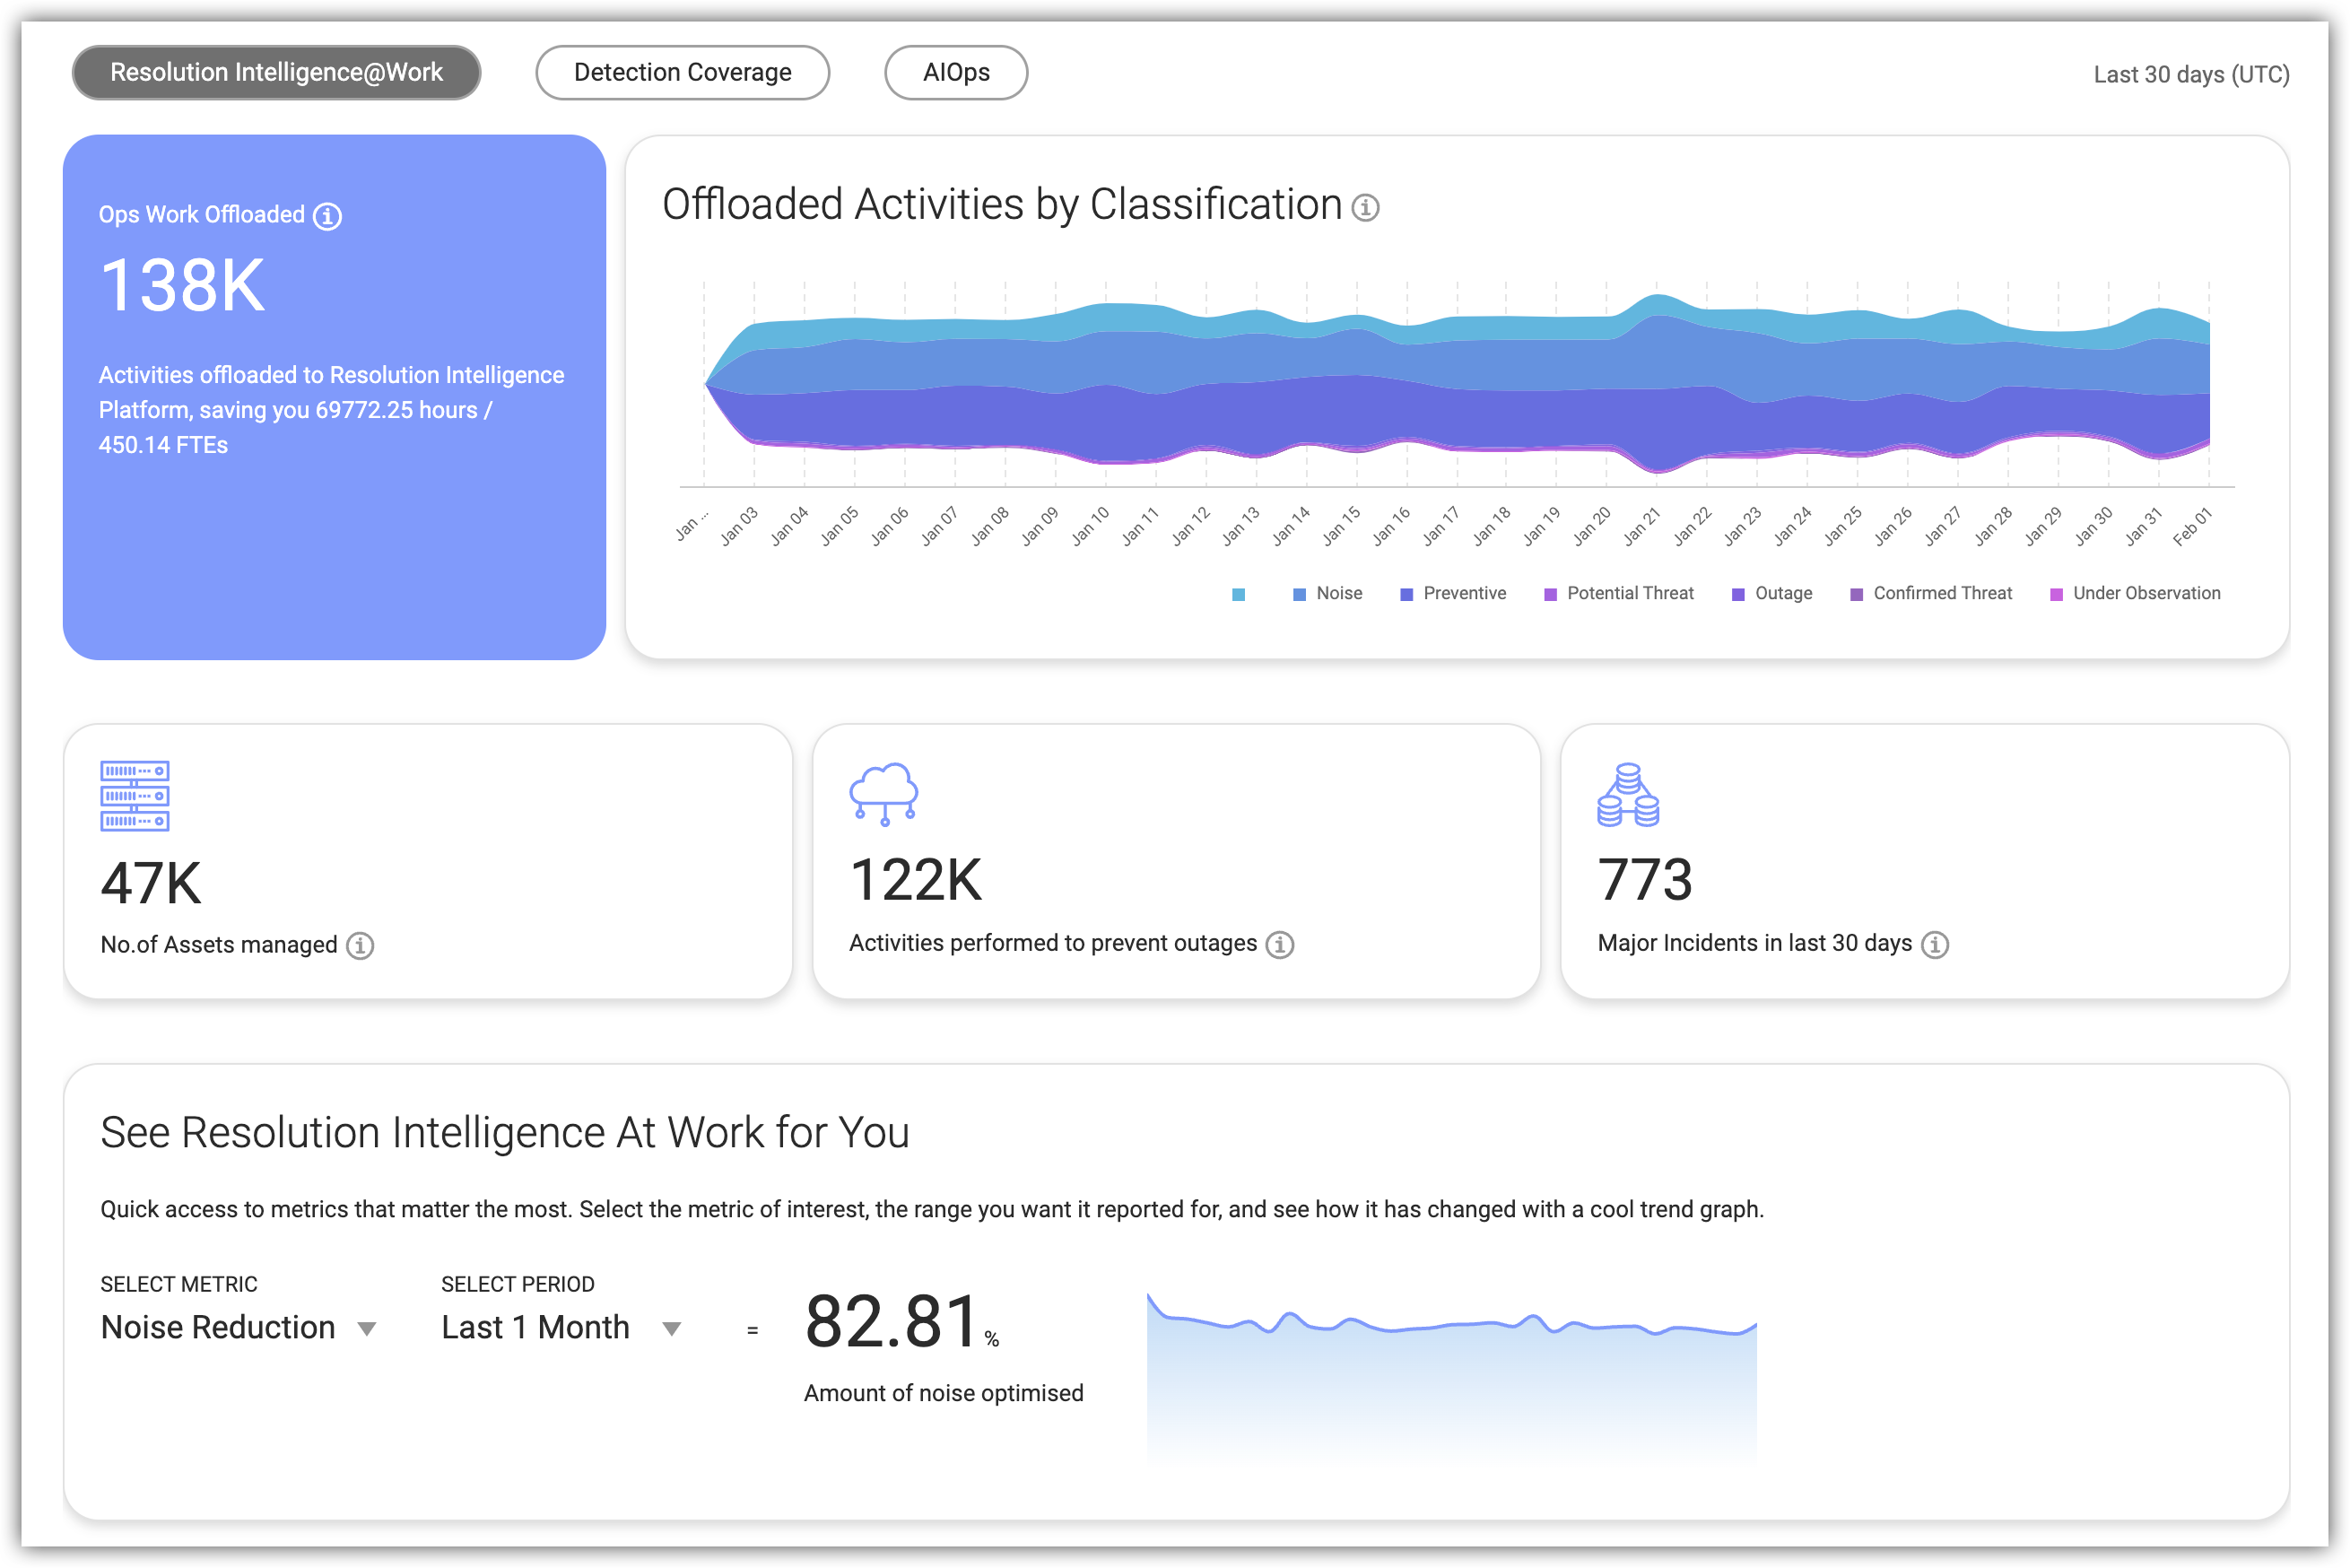Switch to Detection Coverage tab
Image resolution: width=2350 pixels, height=1568 pixels.
point(682,72)
